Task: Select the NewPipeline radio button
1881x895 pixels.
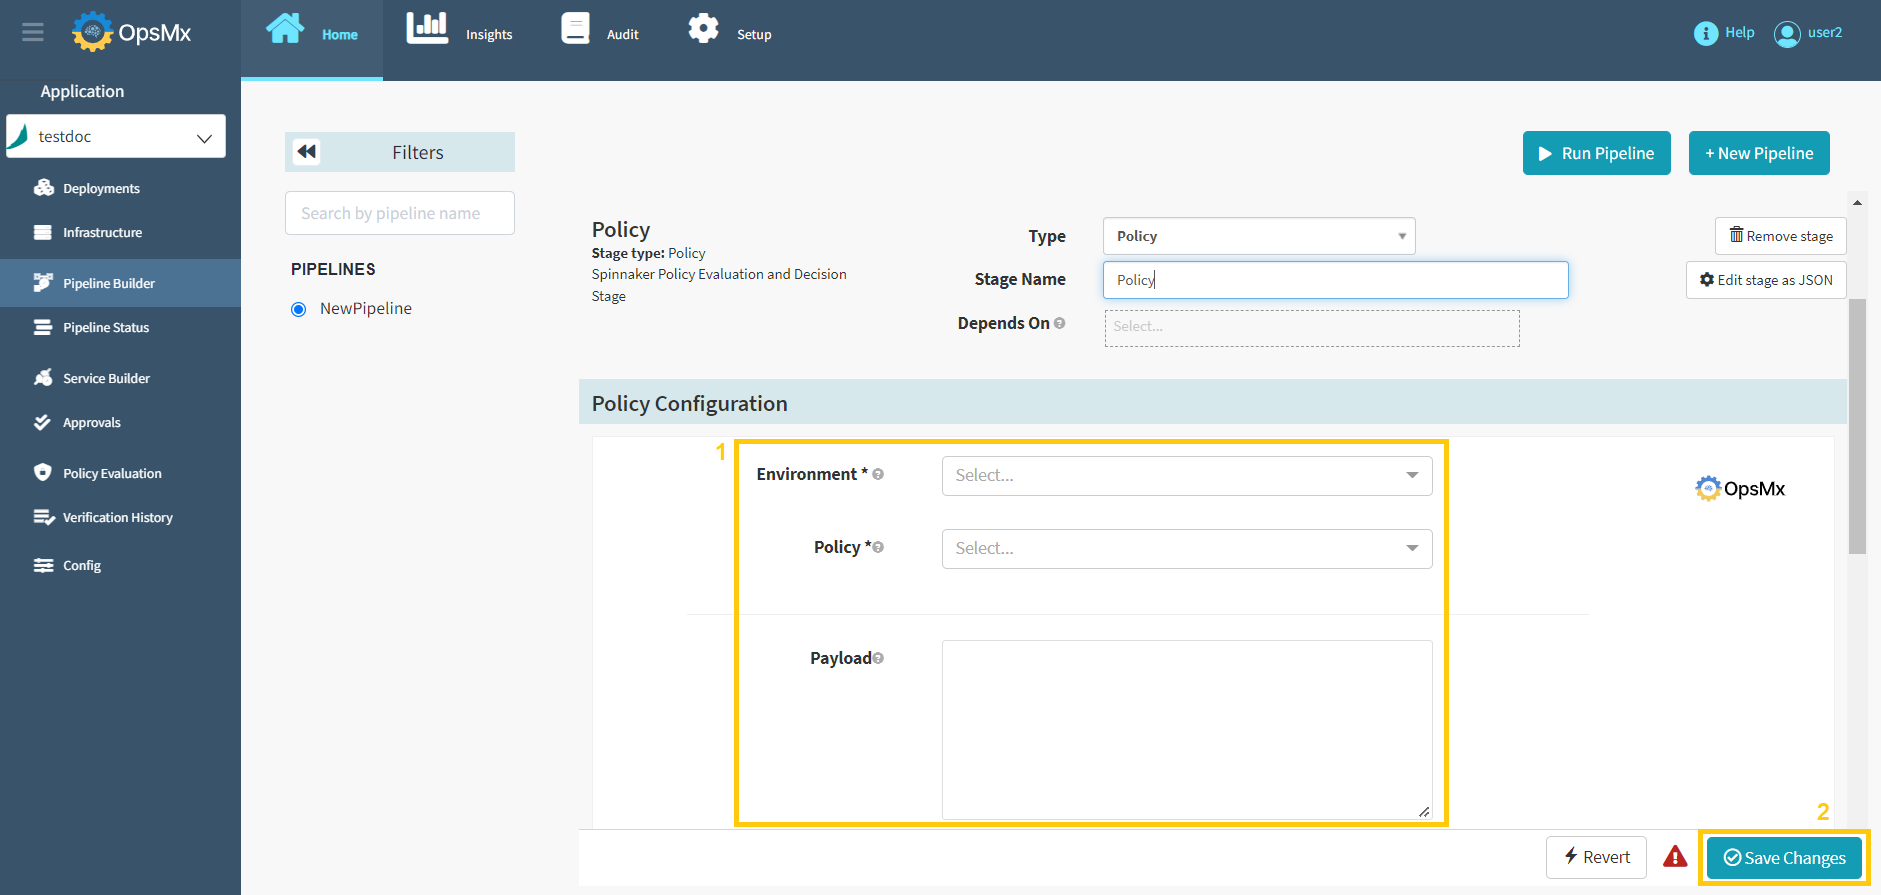Action: point(298,309)
